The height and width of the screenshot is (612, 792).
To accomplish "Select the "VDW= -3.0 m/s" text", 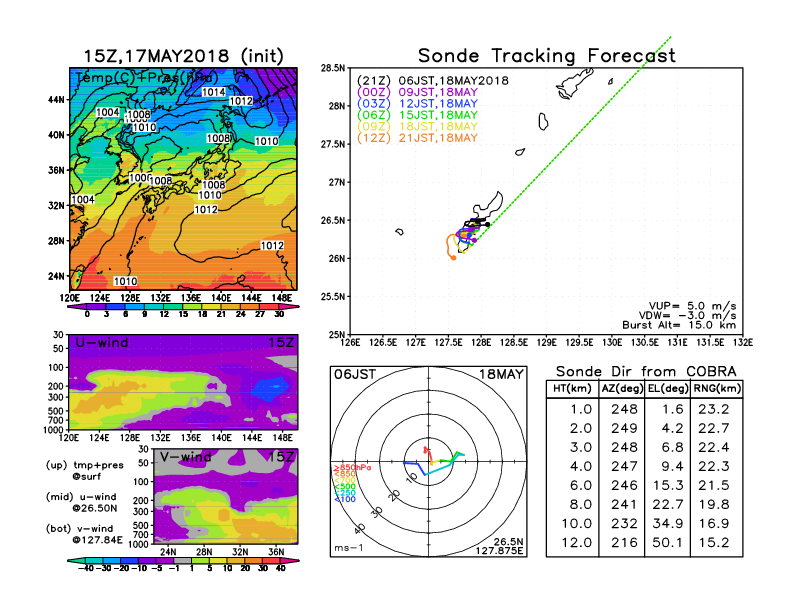I will tap(687, 316).
